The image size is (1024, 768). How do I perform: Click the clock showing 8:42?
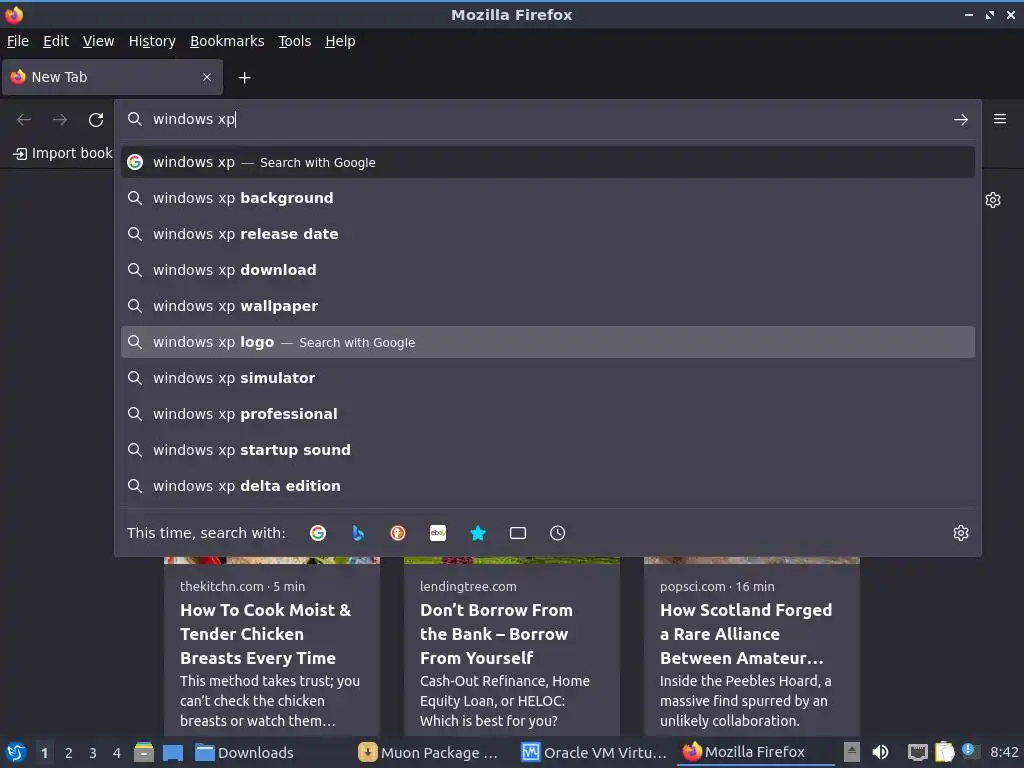click(x=1004, y=752)
